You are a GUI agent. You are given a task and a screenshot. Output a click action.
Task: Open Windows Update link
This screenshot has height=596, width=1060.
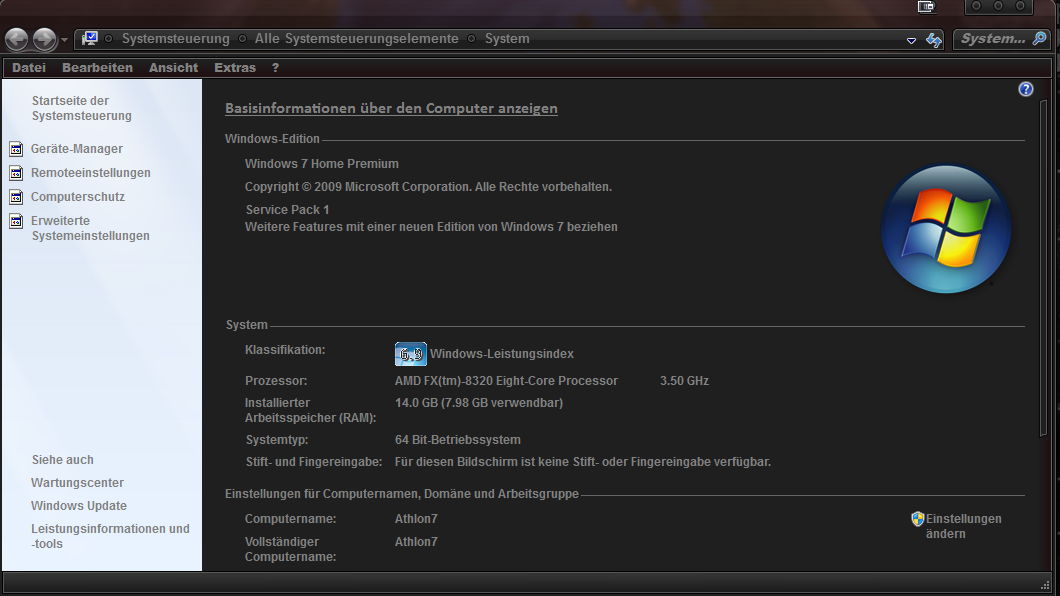tap(78, 505)
